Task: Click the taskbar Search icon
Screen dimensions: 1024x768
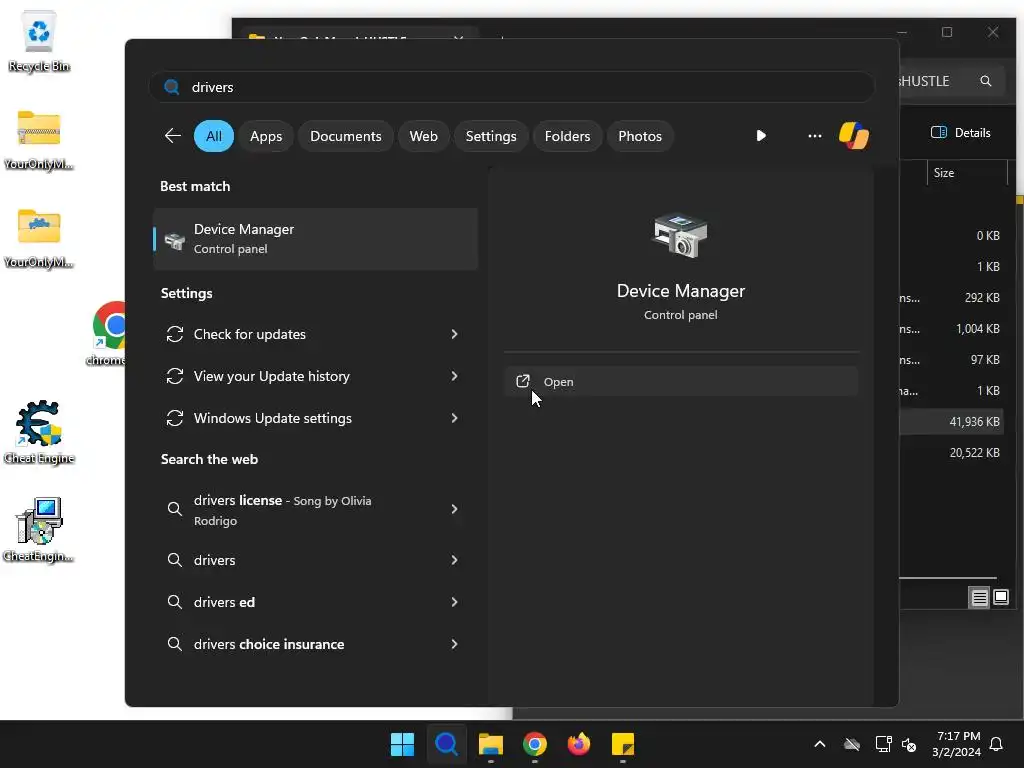Action: coord(447,744)
